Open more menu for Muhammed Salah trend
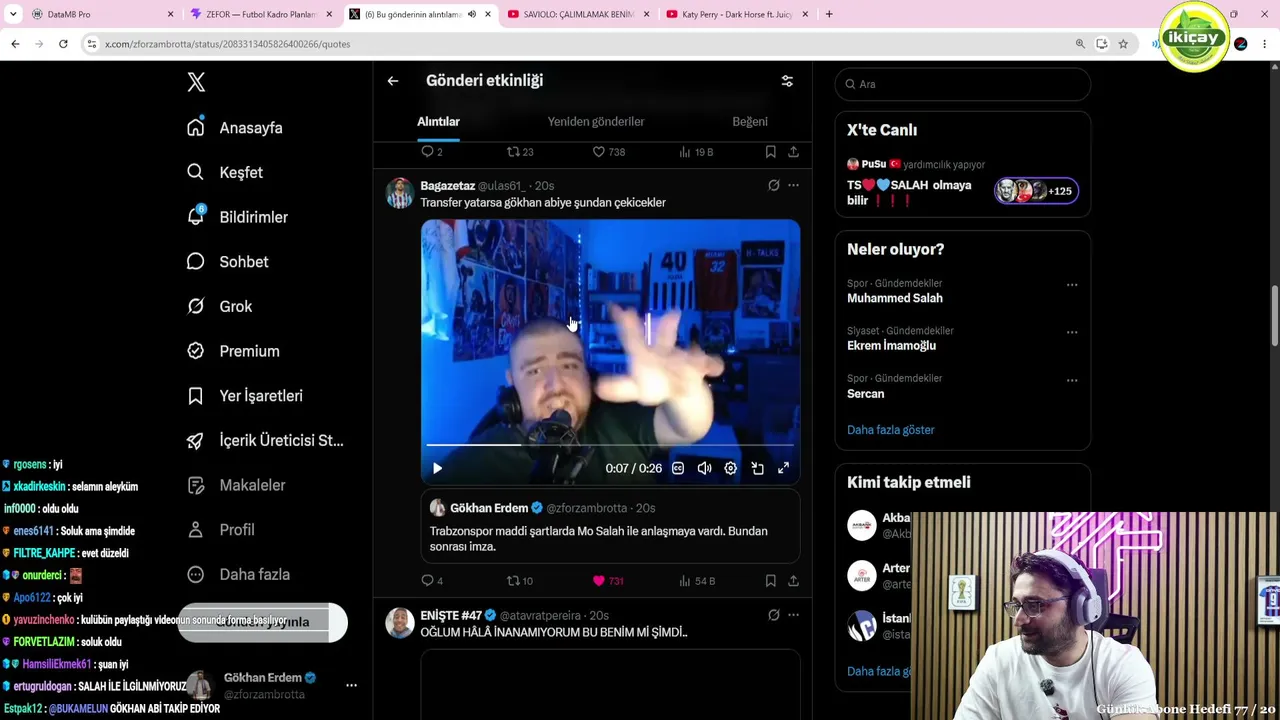 tap(1072, 285)
